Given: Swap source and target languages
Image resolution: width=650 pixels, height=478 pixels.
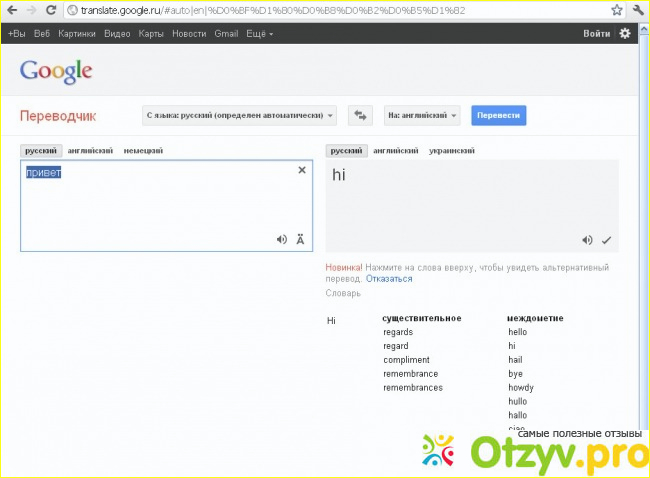Looking at the screenshot, I should pos(360,115).
